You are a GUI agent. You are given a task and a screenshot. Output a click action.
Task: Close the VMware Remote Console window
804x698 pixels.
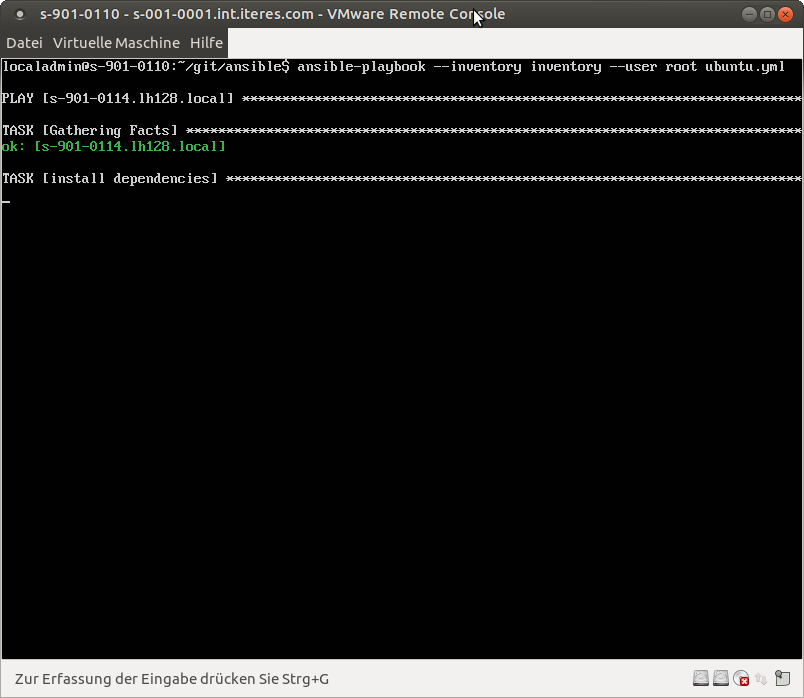[x=785, y=14]
